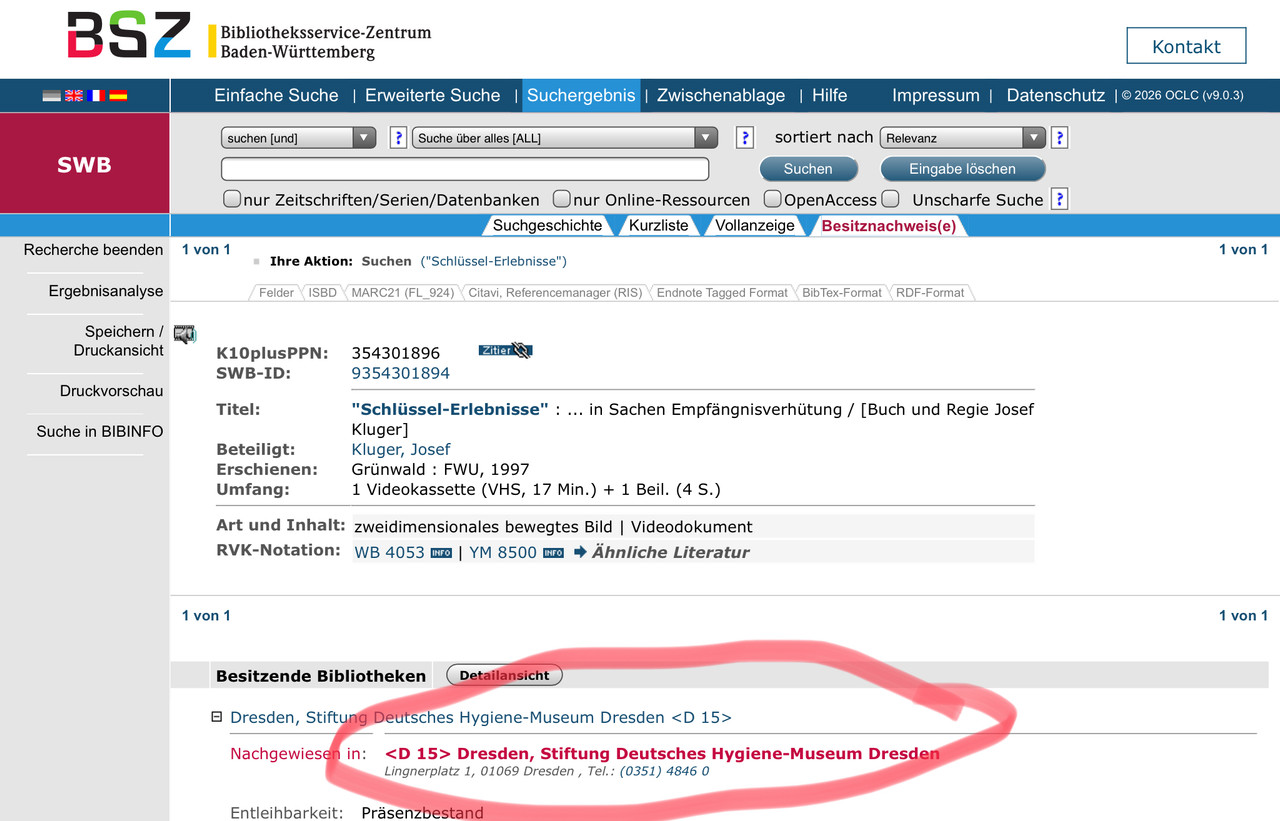1280x821 pixels.
Task: Click the Detailansicht button
Action: pyautogui.click(x=504, y=675)
